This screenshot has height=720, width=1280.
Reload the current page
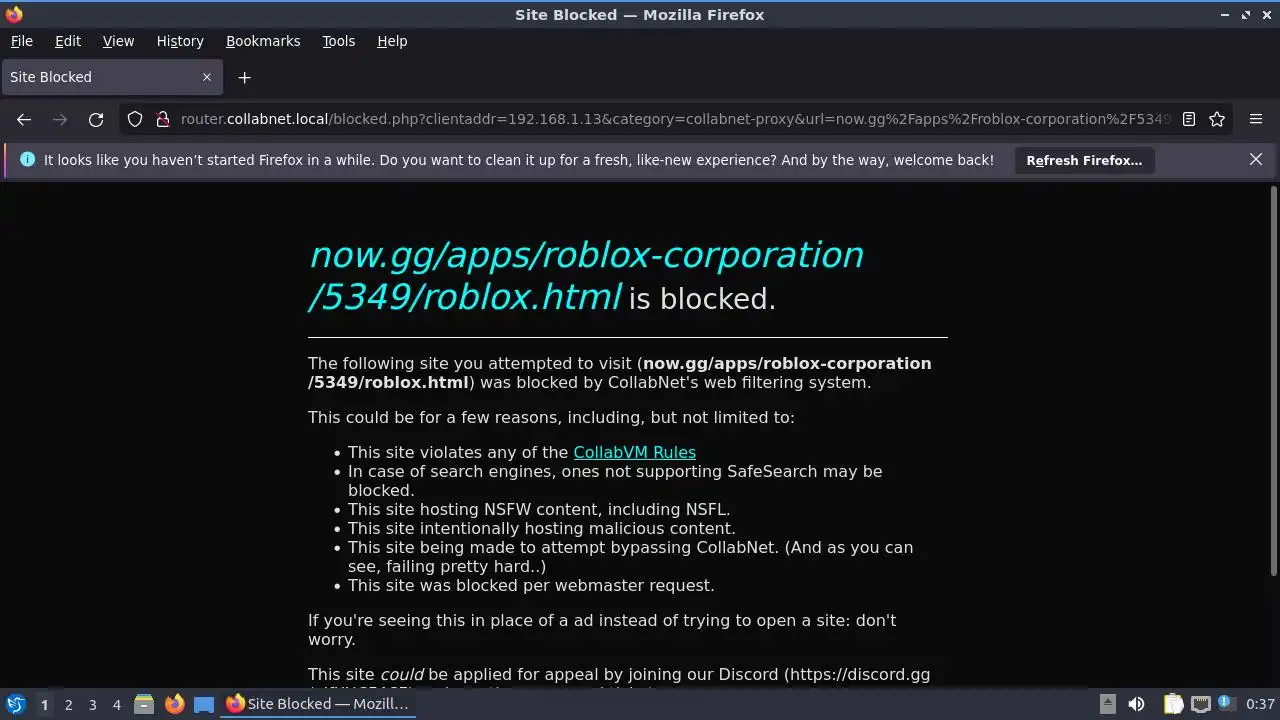click(x=96, y=119)
